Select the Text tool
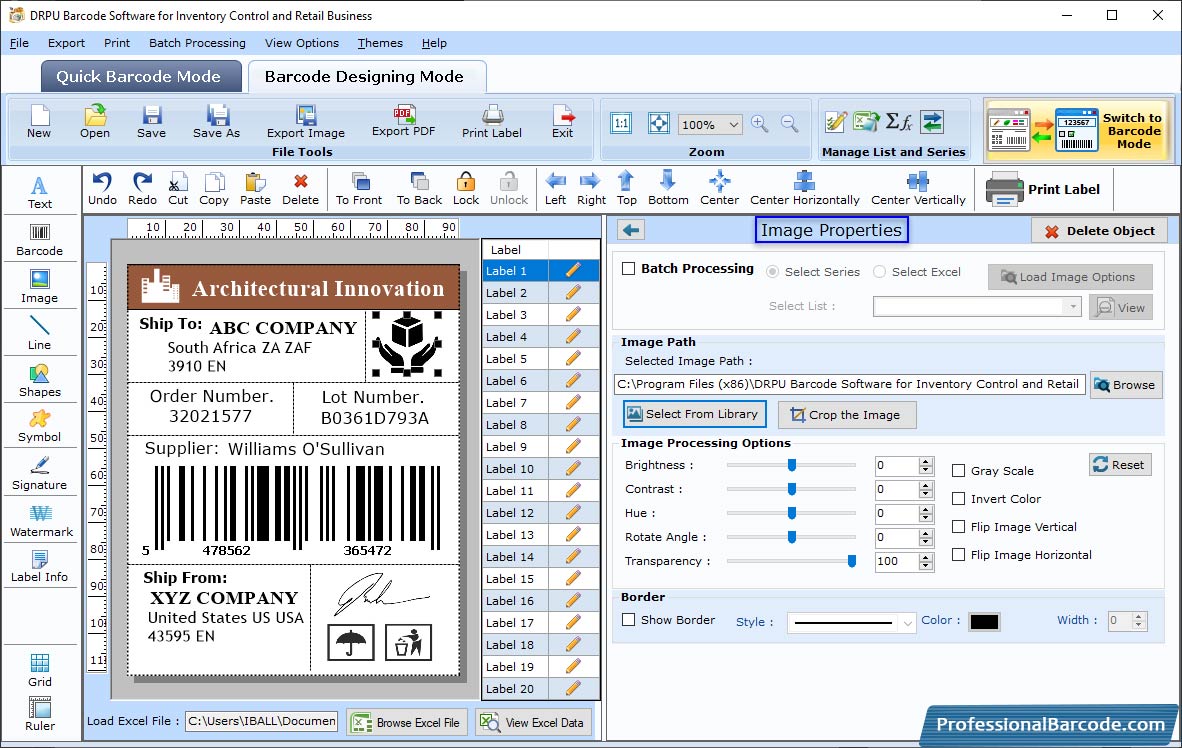 coord(39,192)
